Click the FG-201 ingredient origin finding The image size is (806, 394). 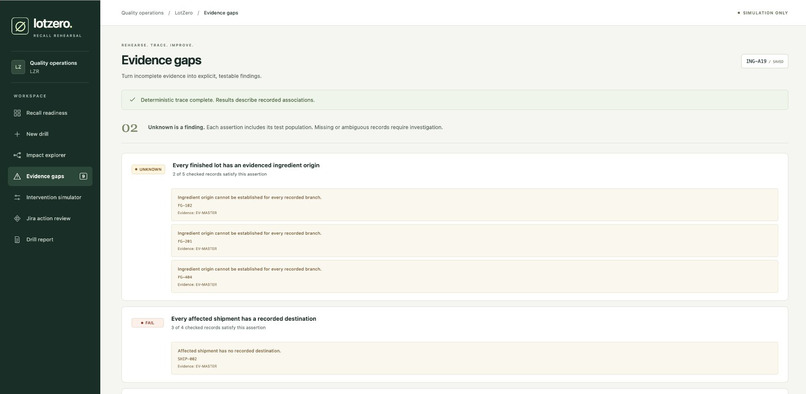(474, 241)
